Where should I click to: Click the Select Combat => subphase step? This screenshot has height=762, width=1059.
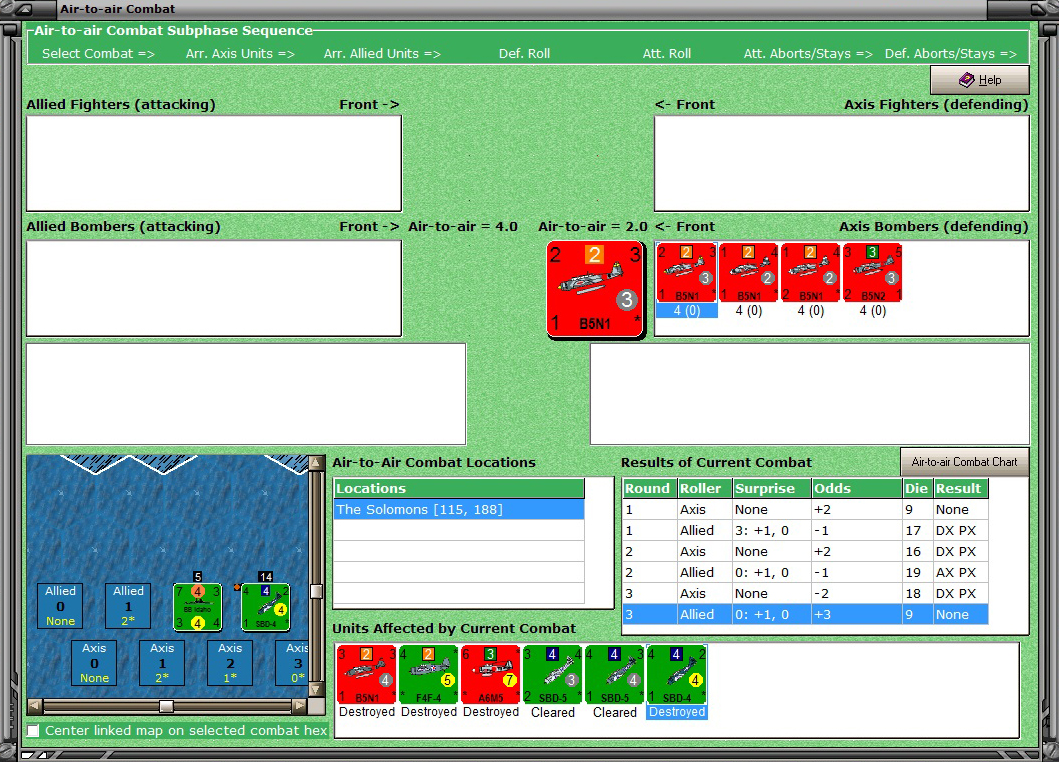point(99,53)
